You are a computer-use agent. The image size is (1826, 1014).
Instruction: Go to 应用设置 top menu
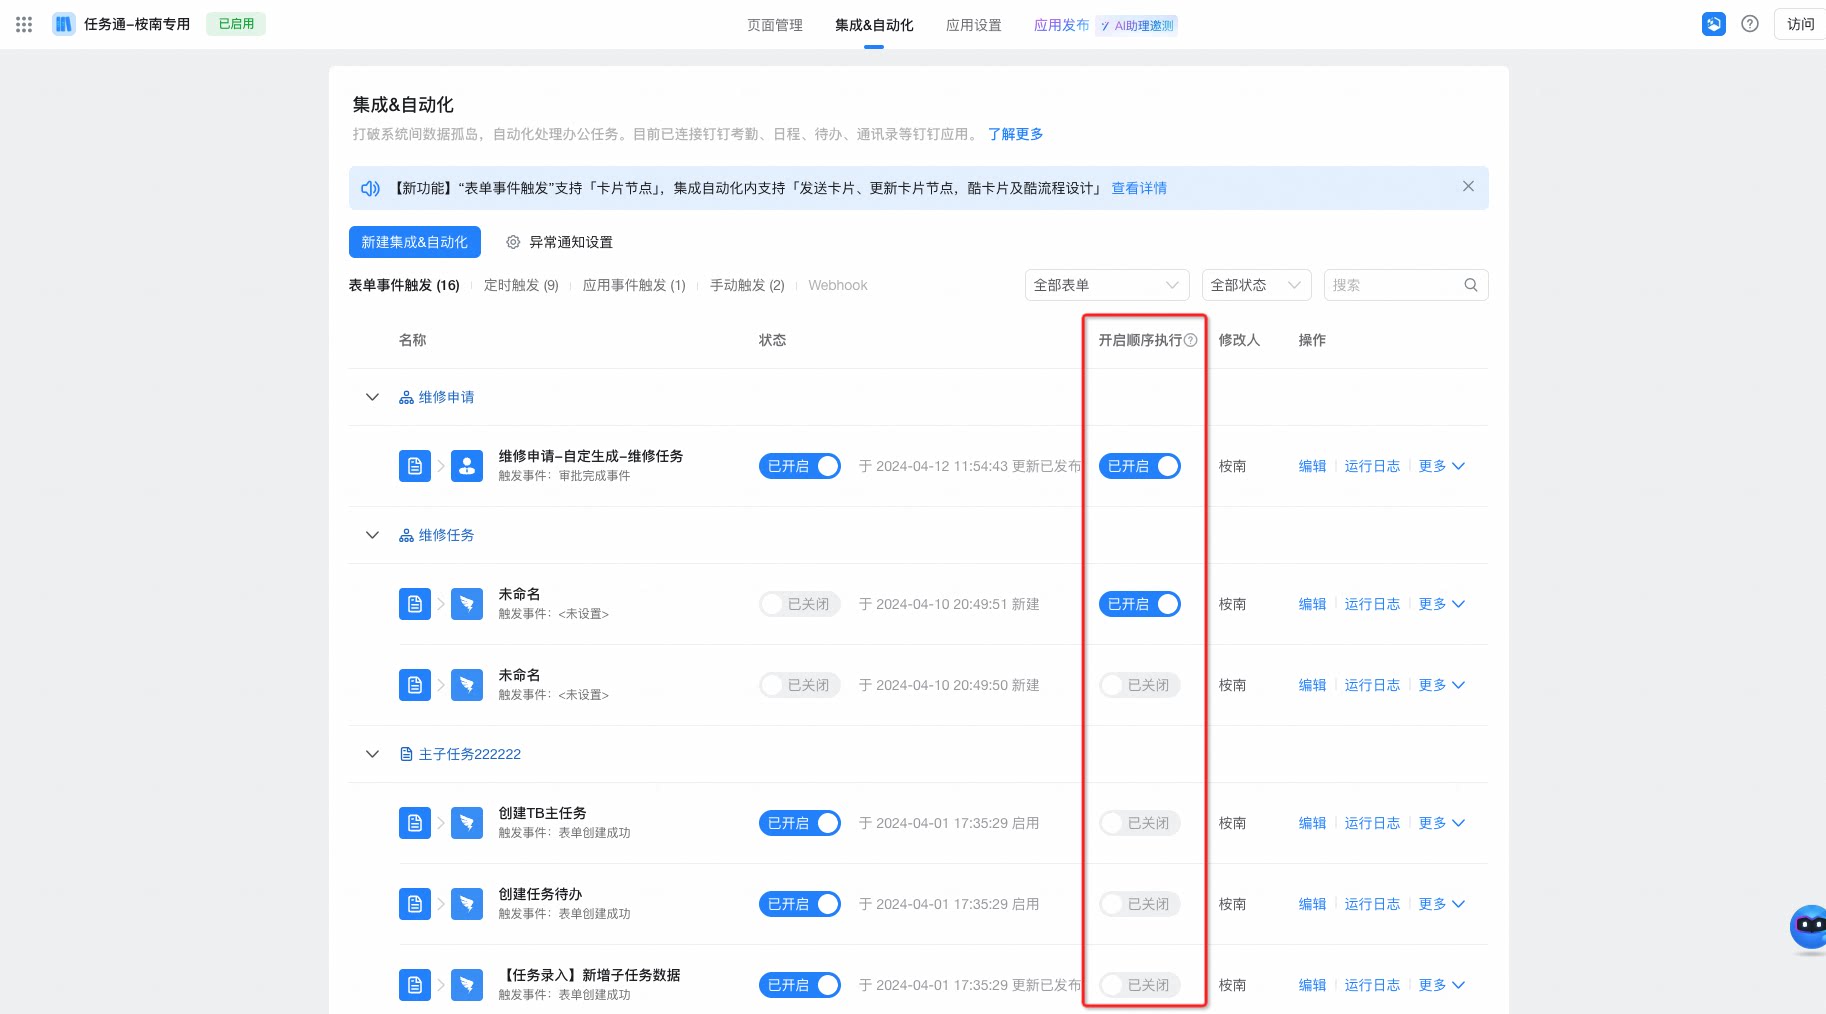pos(973,25)
